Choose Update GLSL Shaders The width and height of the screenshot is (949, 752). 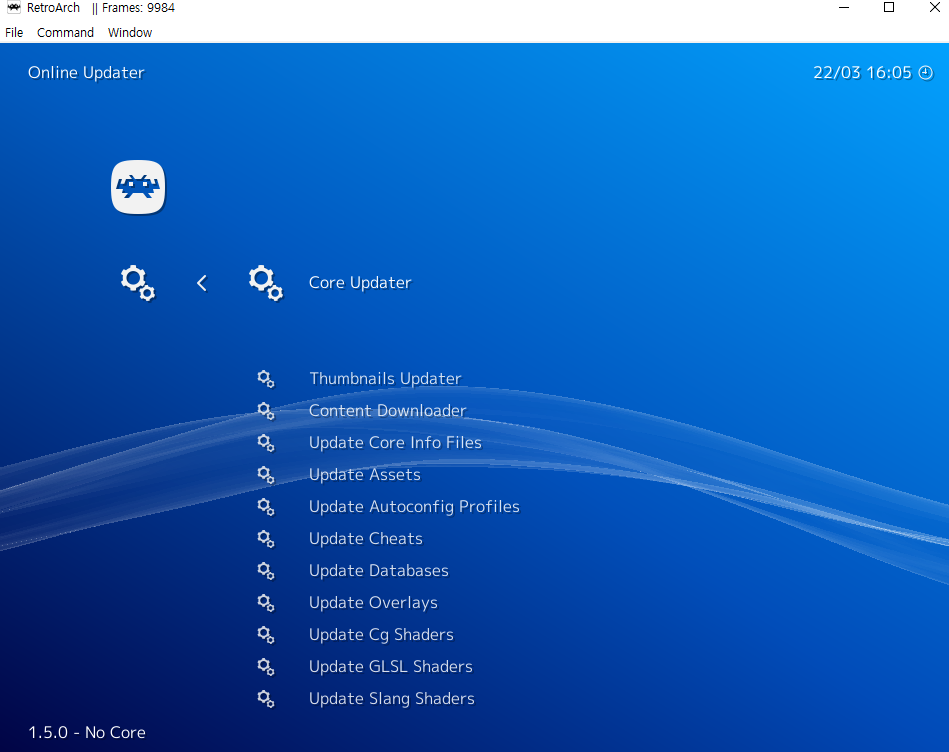click(x=390, y=667)
